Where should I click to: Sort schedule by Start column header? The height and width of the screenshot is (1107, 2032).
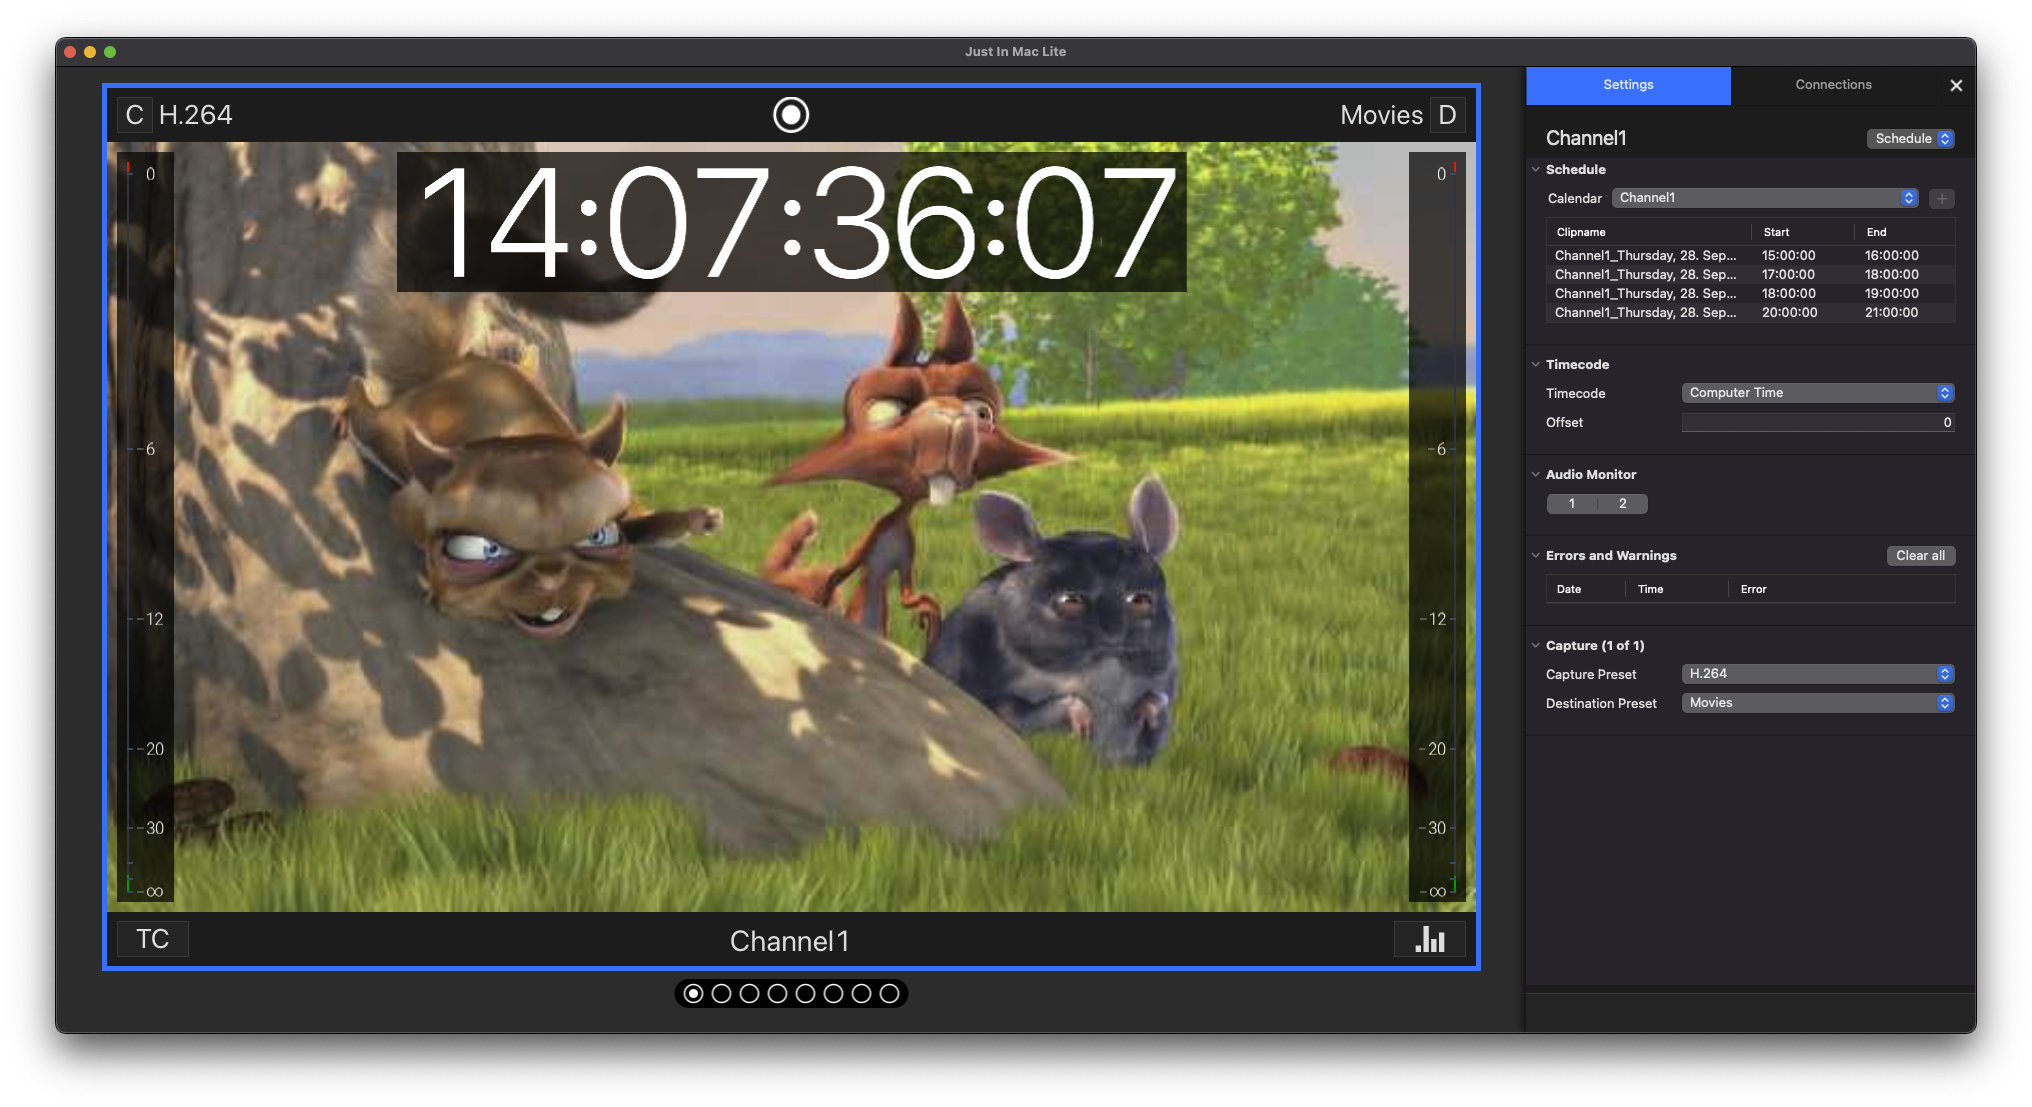[x=1802, y=232]
